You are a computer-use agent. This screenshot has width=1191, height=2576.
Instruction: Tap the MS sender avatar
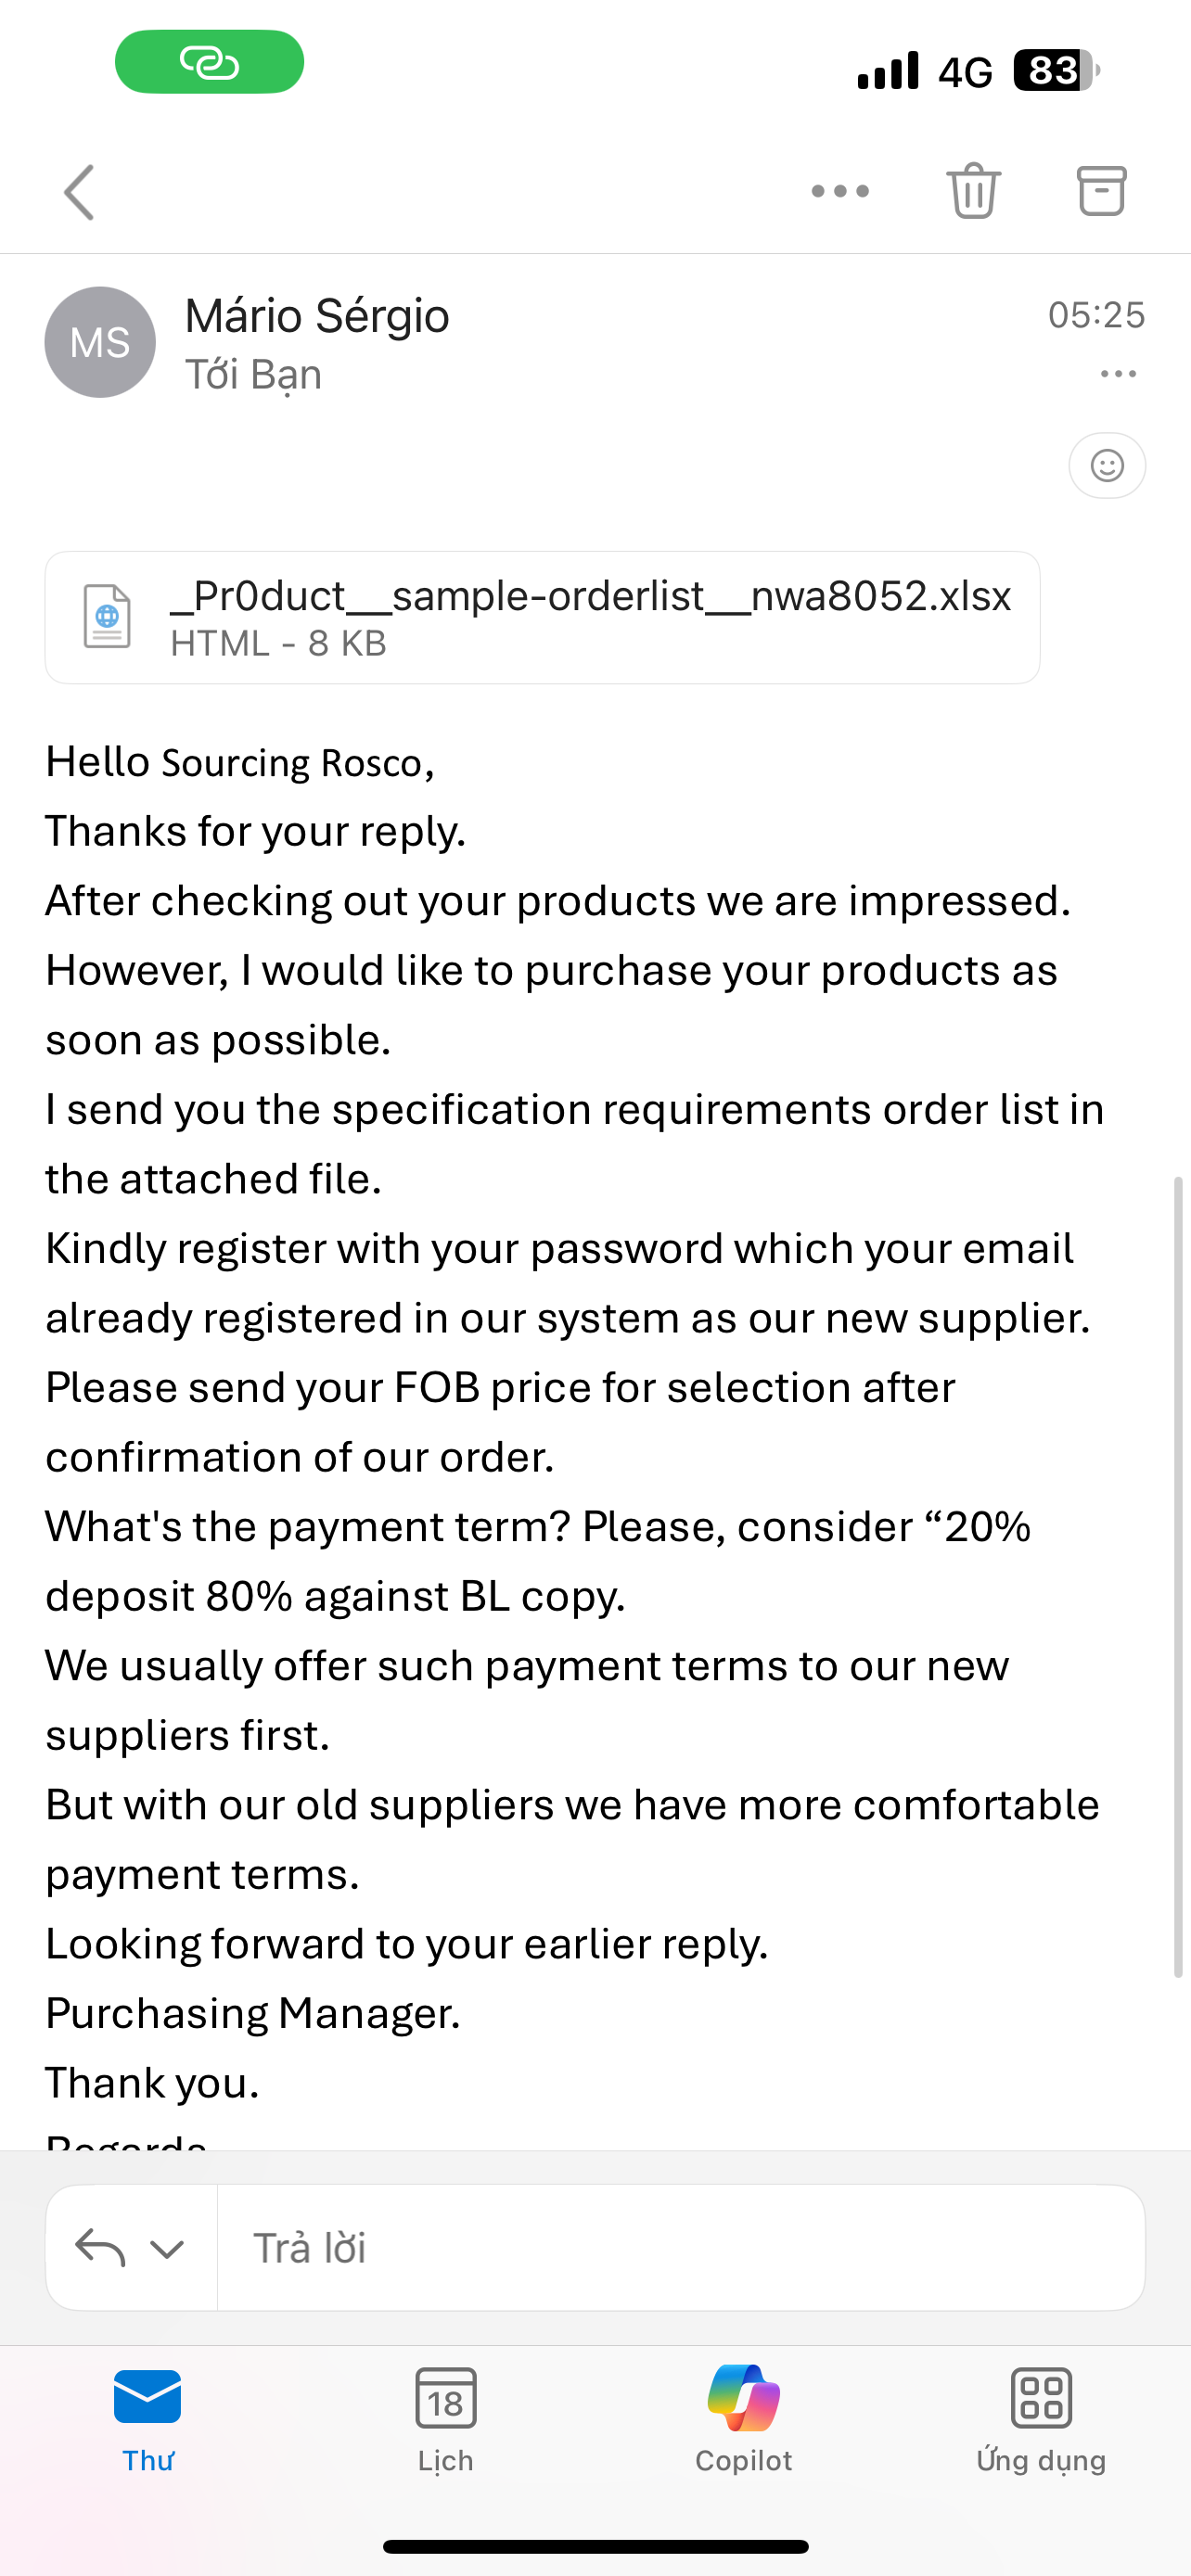click(x=100, y=342)
